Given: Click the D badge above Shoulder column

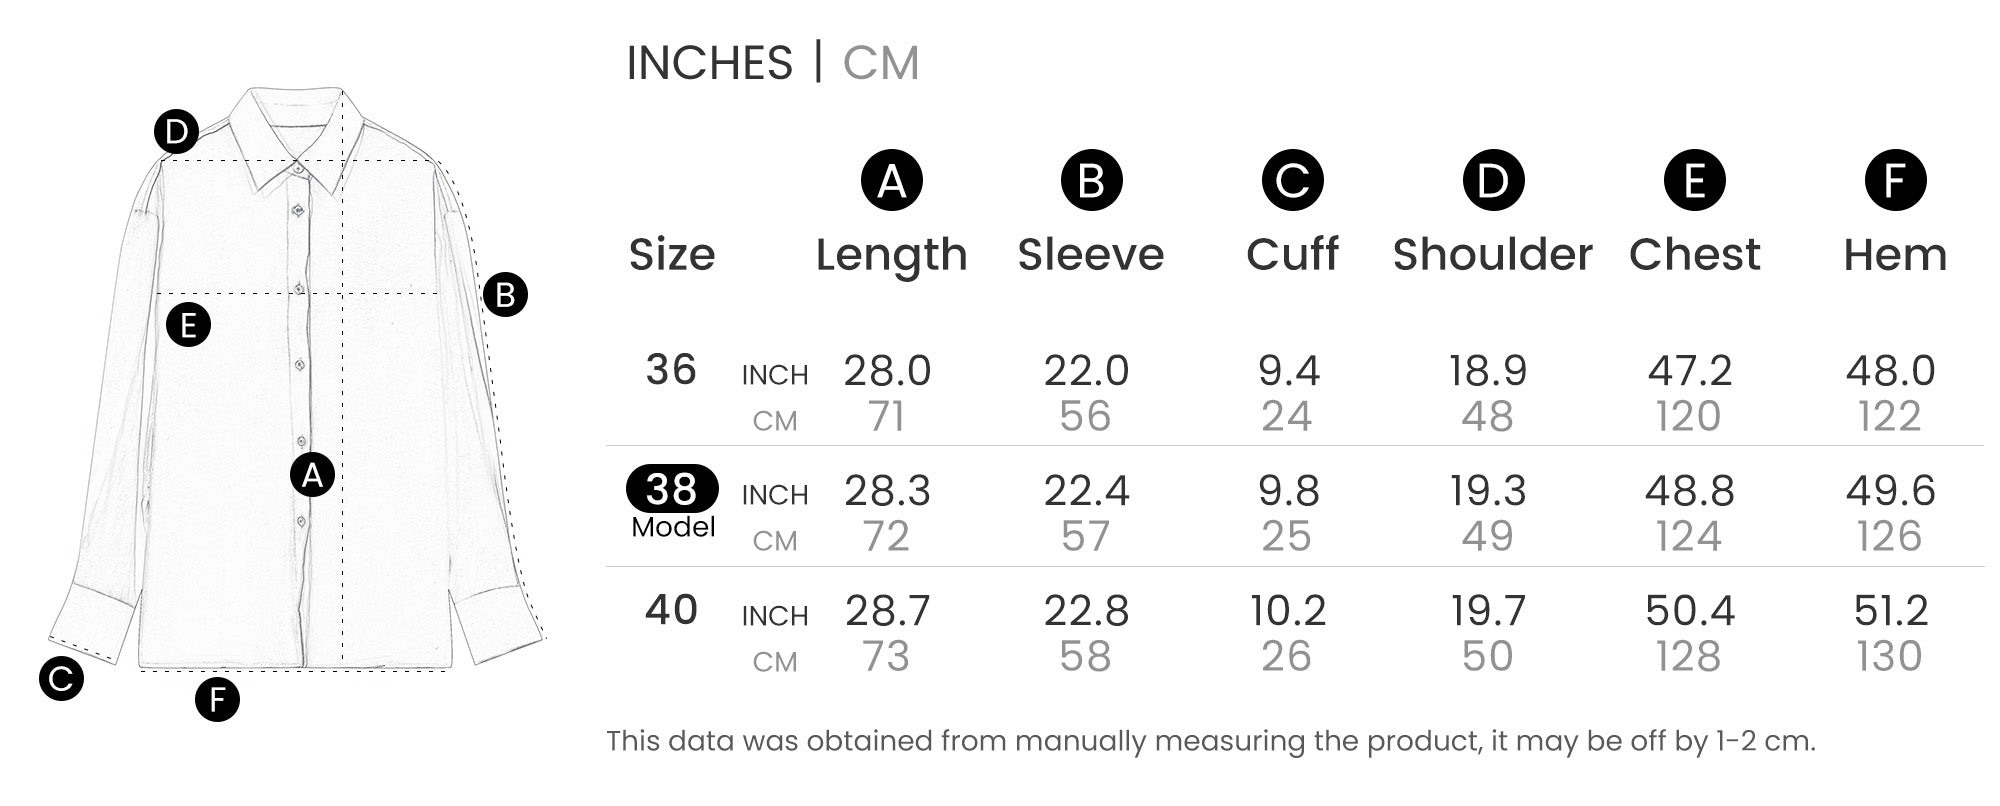Looking at the screenshot, I should (x=1493, y=181).
